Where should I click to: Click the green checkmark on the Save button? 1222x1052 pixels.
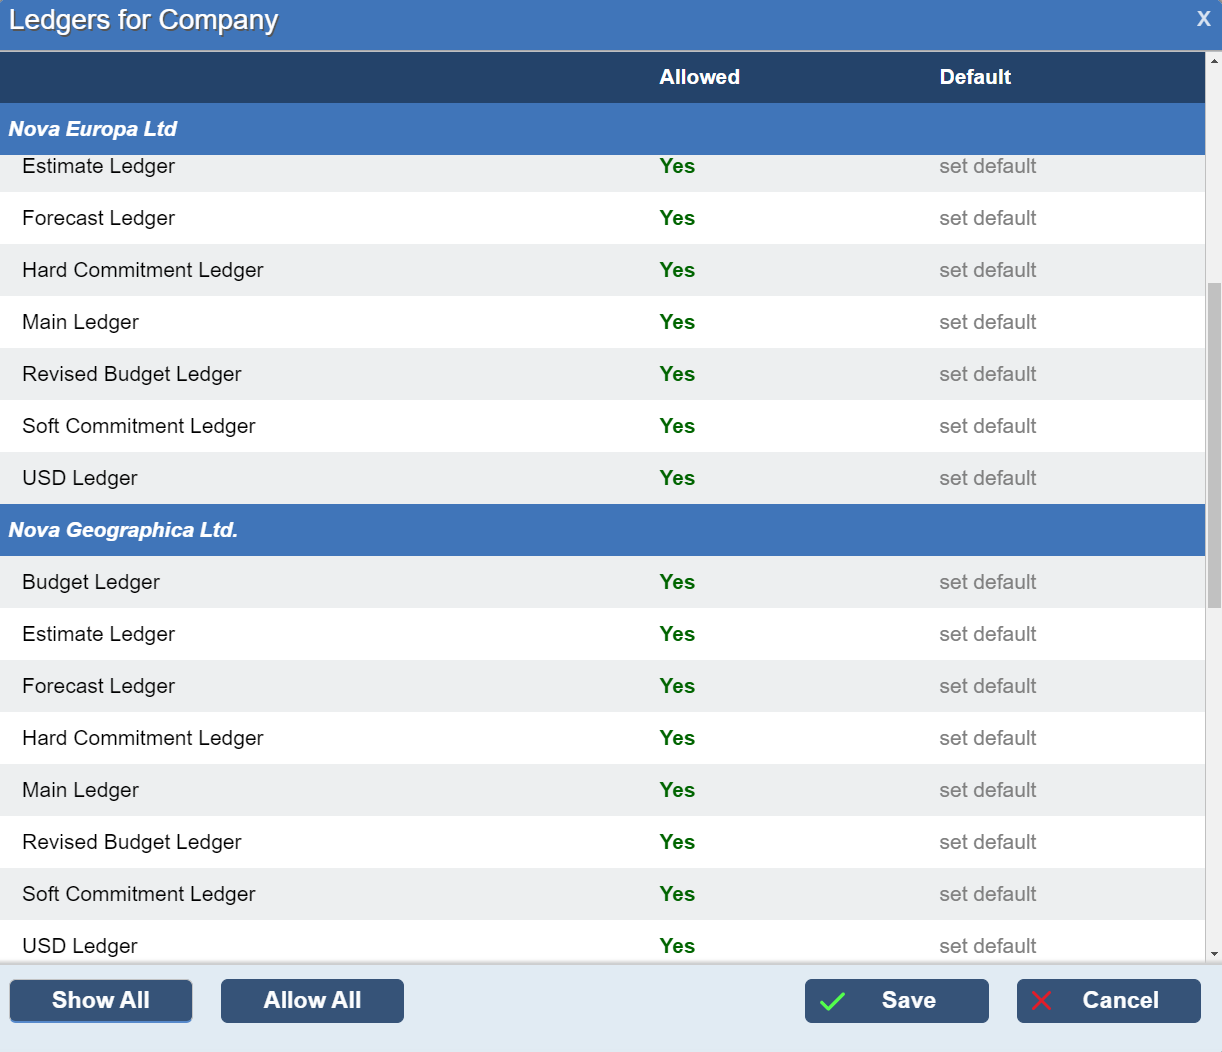(x=832, y=1001)
